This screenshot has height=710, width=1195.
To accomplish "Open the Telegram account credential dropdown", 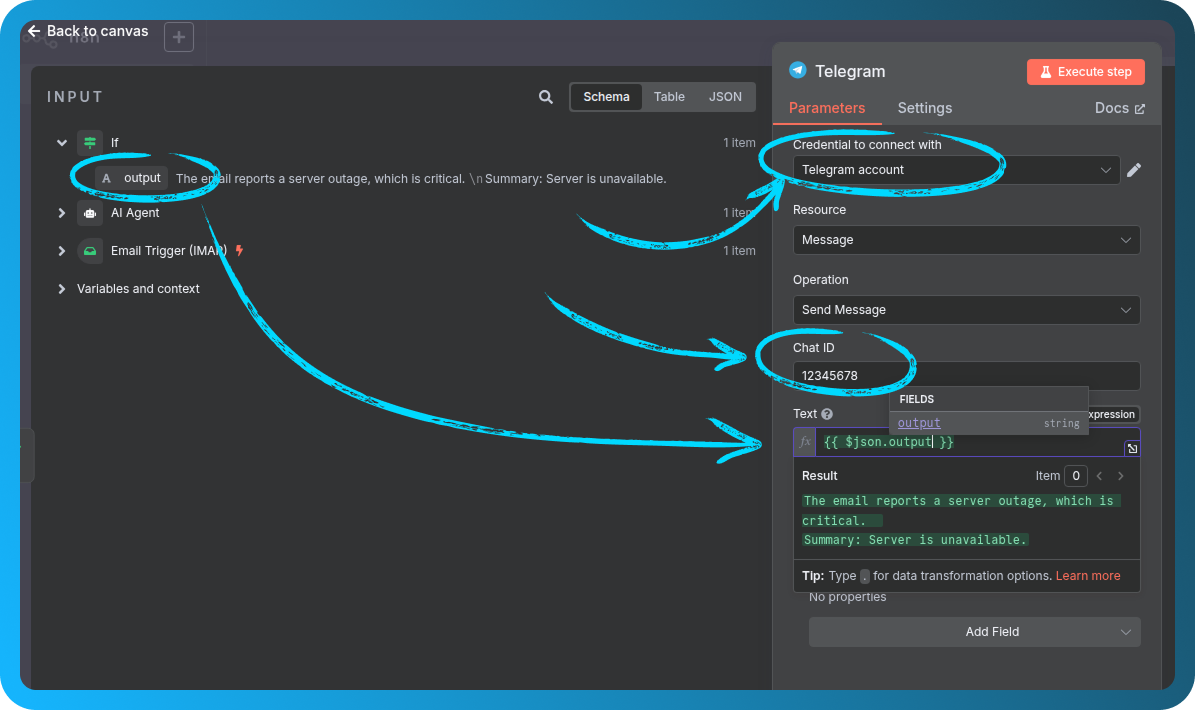I will click(956, 170).
